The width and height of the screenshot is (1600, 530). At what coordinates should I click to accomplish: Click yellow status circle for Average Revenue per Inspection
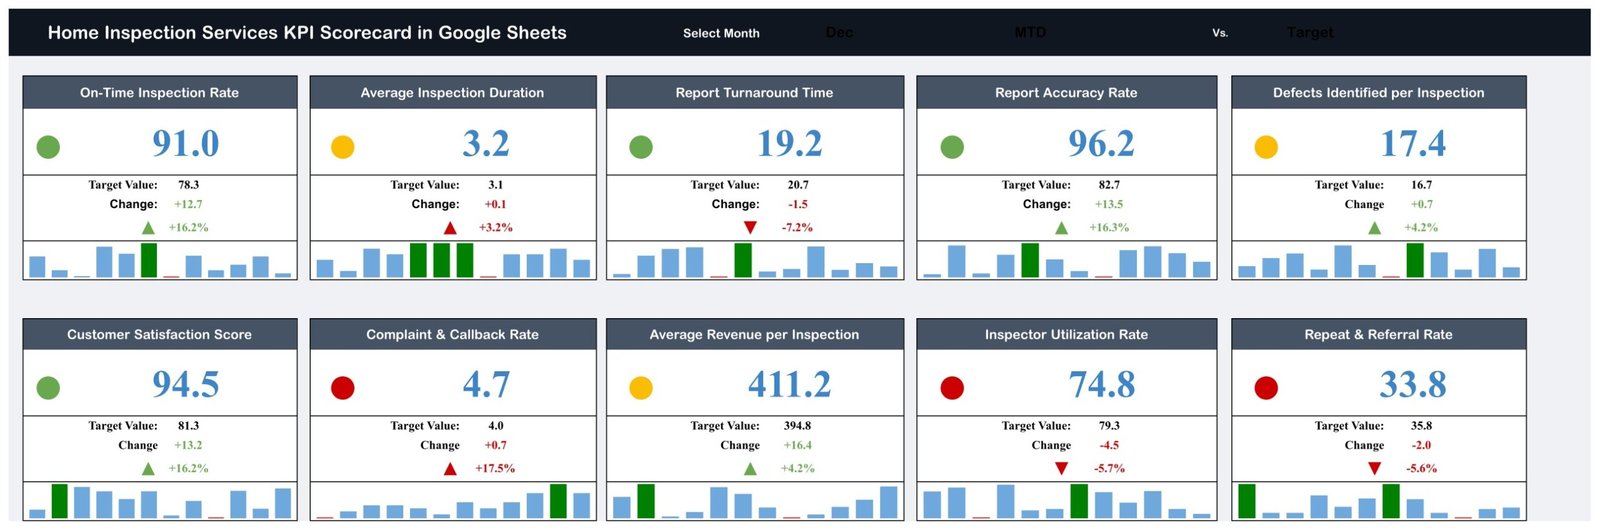641,388
